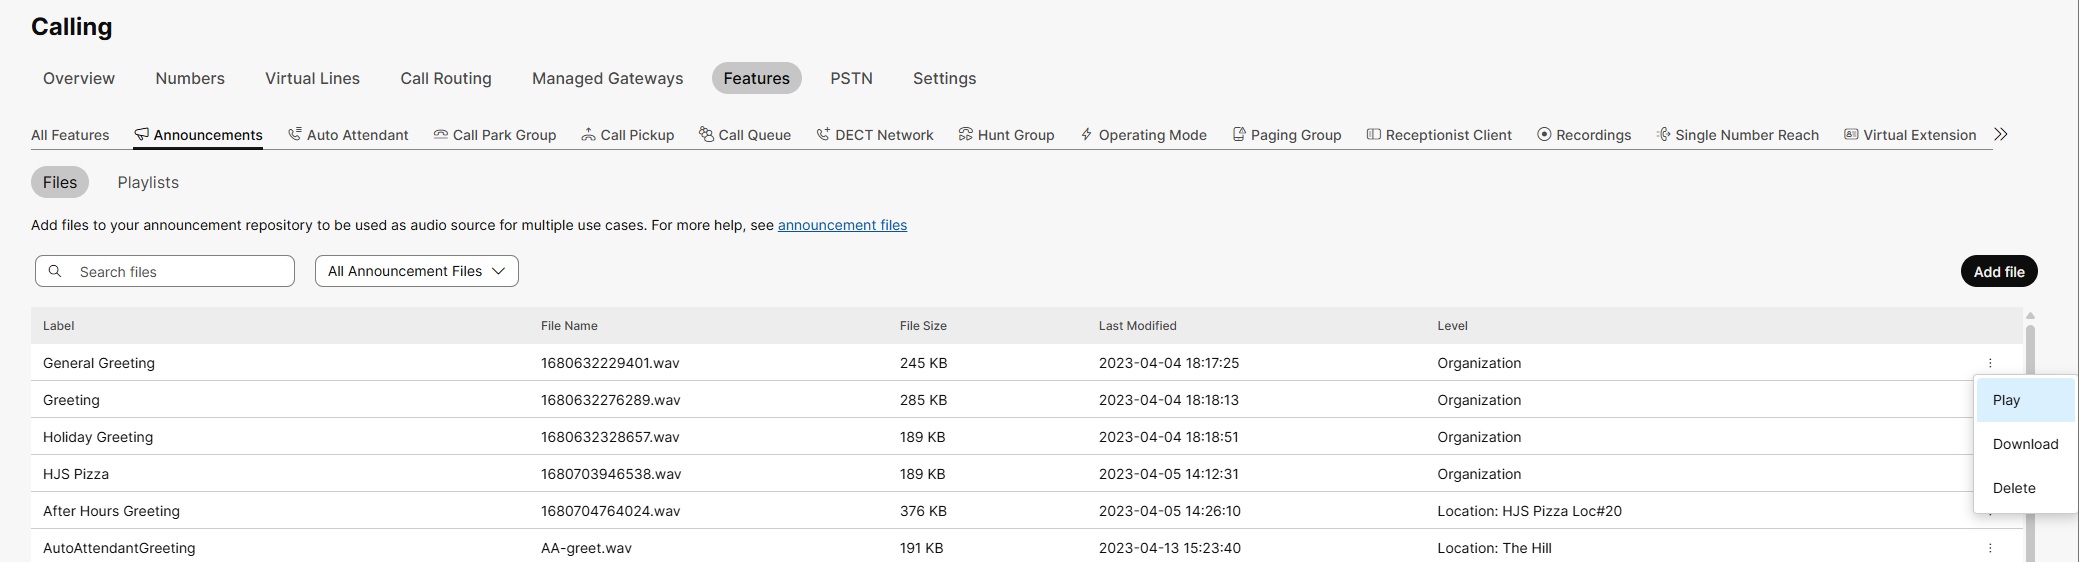
Task: Select the Hunt Group tab
Action: tap(1006, 135)
